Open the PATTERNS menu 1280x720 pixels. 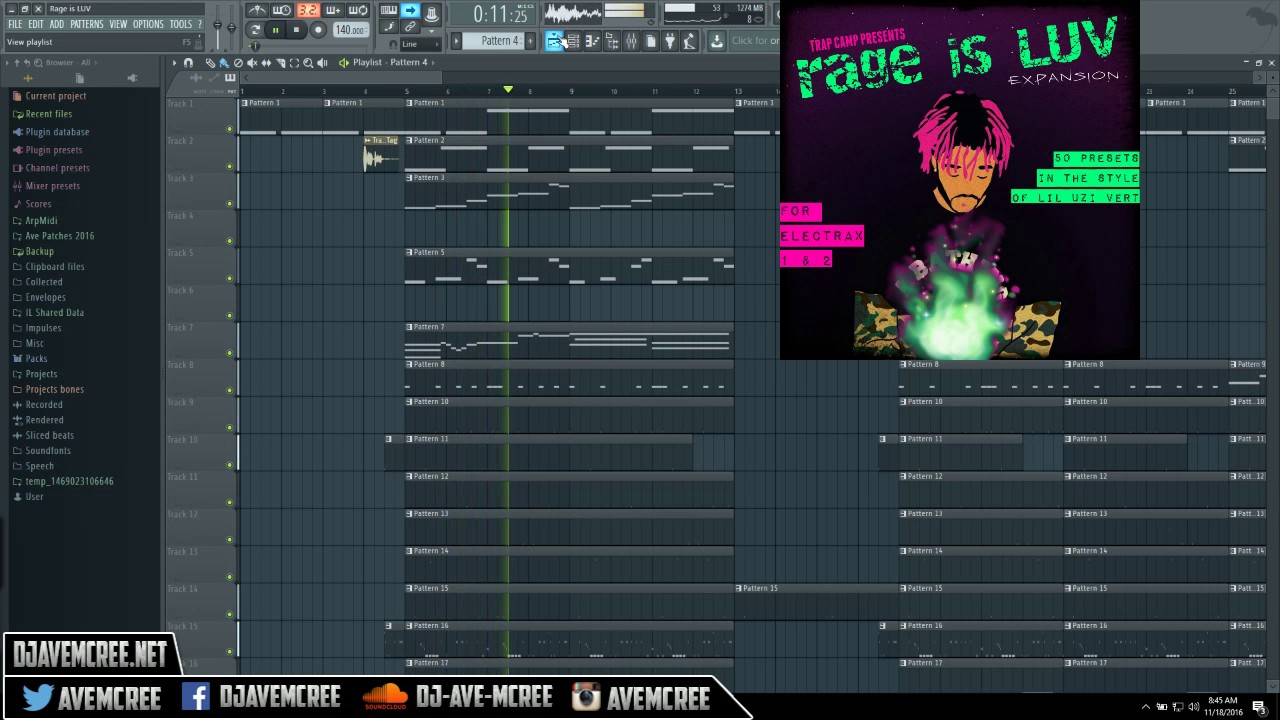click(86, 23)
